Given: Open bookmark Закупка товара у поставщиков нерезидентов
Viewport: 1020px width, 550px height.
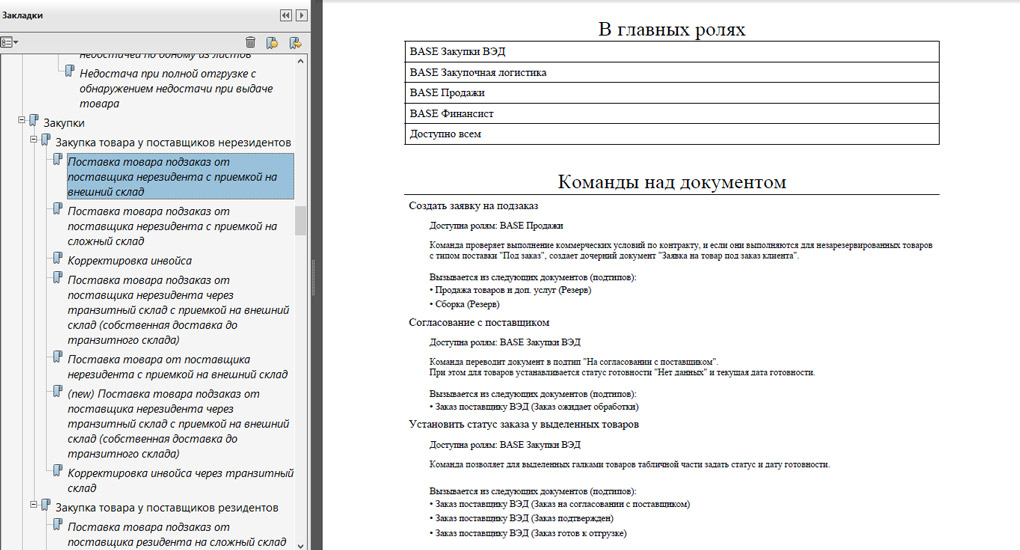Looking at the screenshot, I should coord(173,142).
